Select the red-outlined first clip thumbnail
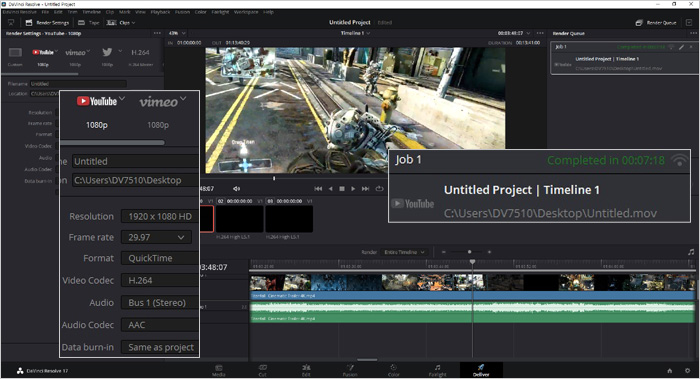The image size is (700, 379). (x=207, y=219)
